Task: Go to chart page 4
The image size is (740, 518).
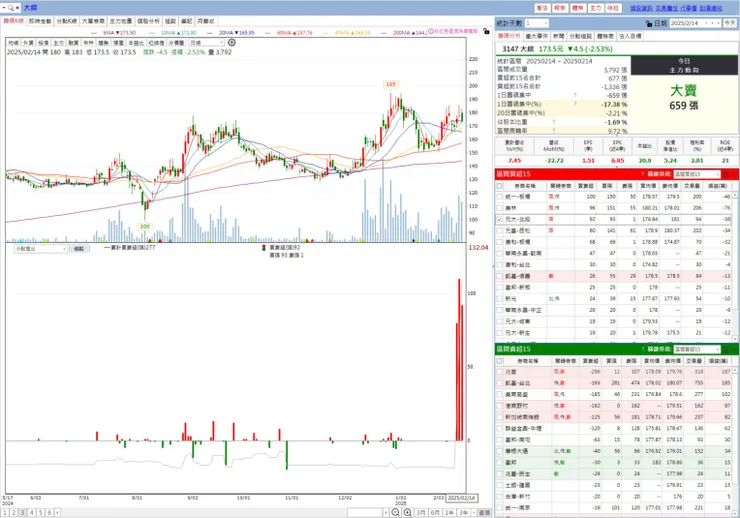Action: pos(32,512)
